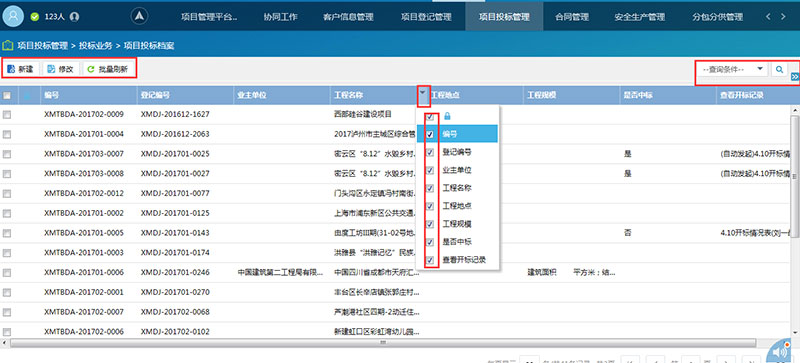Viewport: 800px width, 363px height.
Task: Click the 新建 button
Action: tap(21, 69)
